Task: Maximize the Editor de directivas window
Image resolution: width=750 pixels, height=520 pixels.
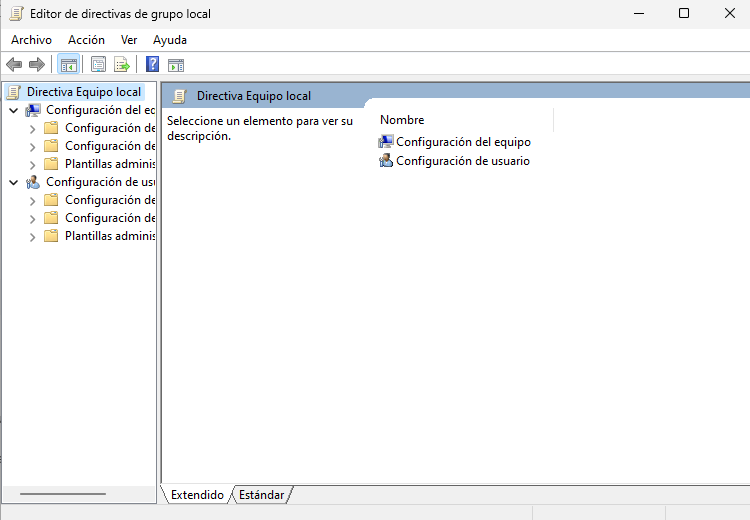Action: point(684,13)
